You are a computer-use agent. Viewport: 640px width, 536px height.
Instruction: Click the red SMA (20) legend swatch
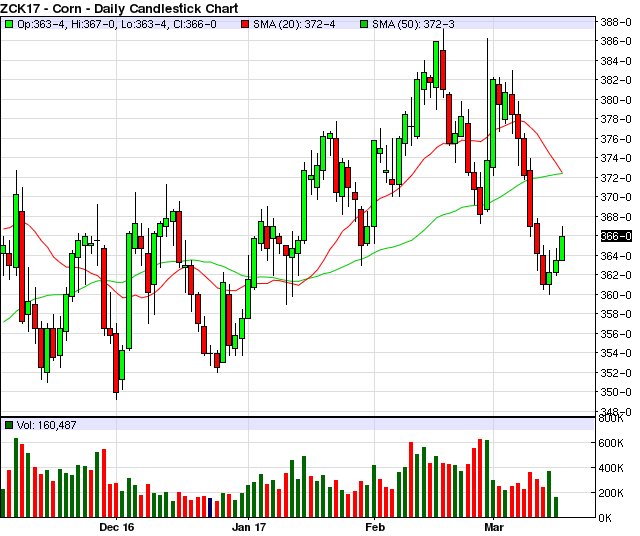coord(245,24)
